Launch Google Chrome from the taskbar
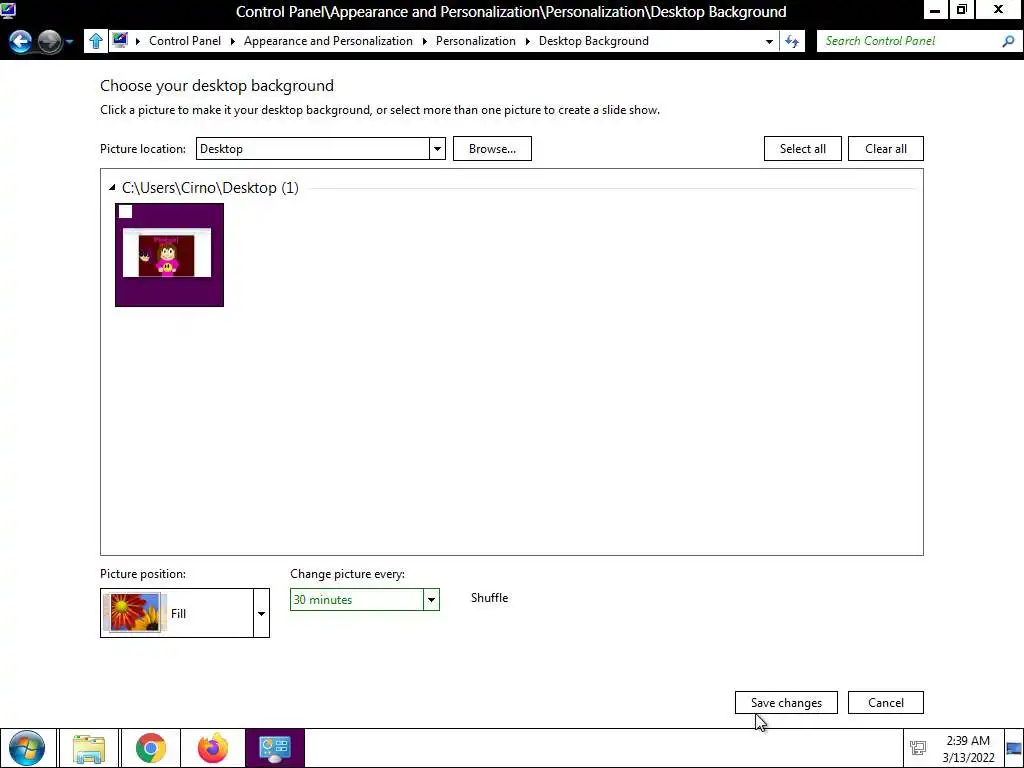 pos(151,748)
